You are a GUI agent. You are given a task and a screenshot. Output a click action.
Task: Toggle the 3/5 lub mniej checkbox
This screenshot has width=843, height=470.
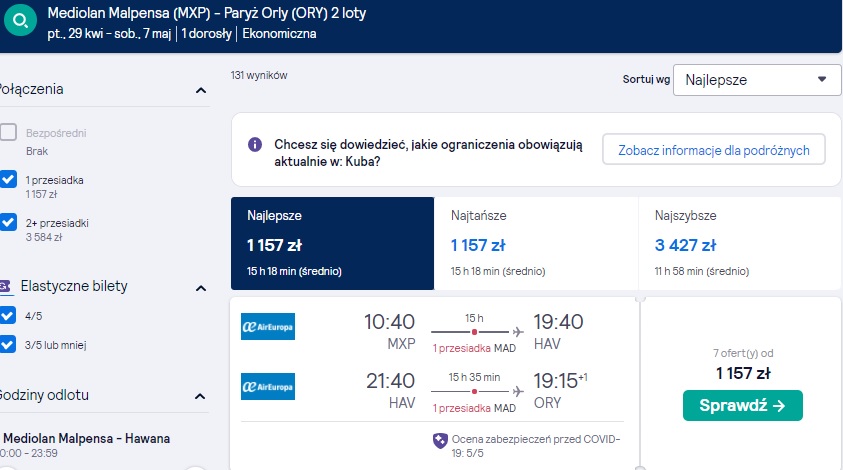pos(8,344)
